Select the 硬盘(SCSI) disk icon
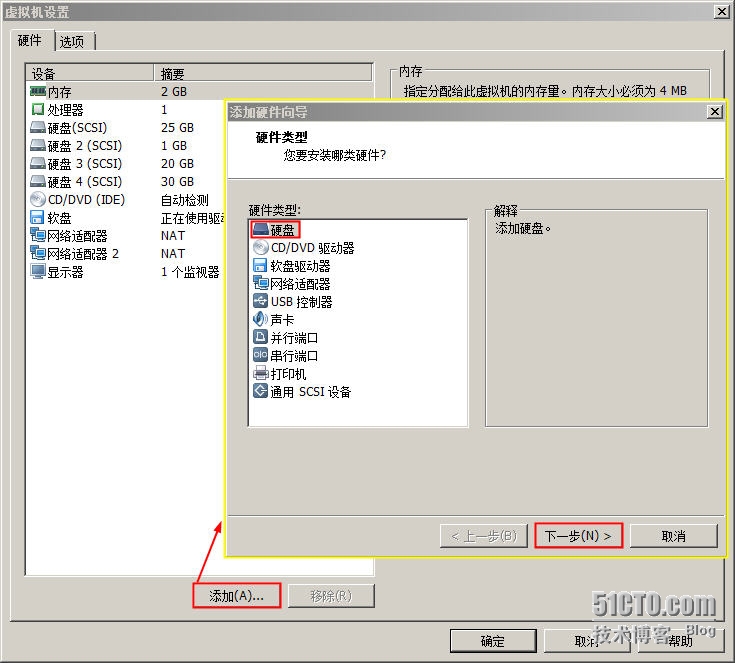 coord(38,127)
